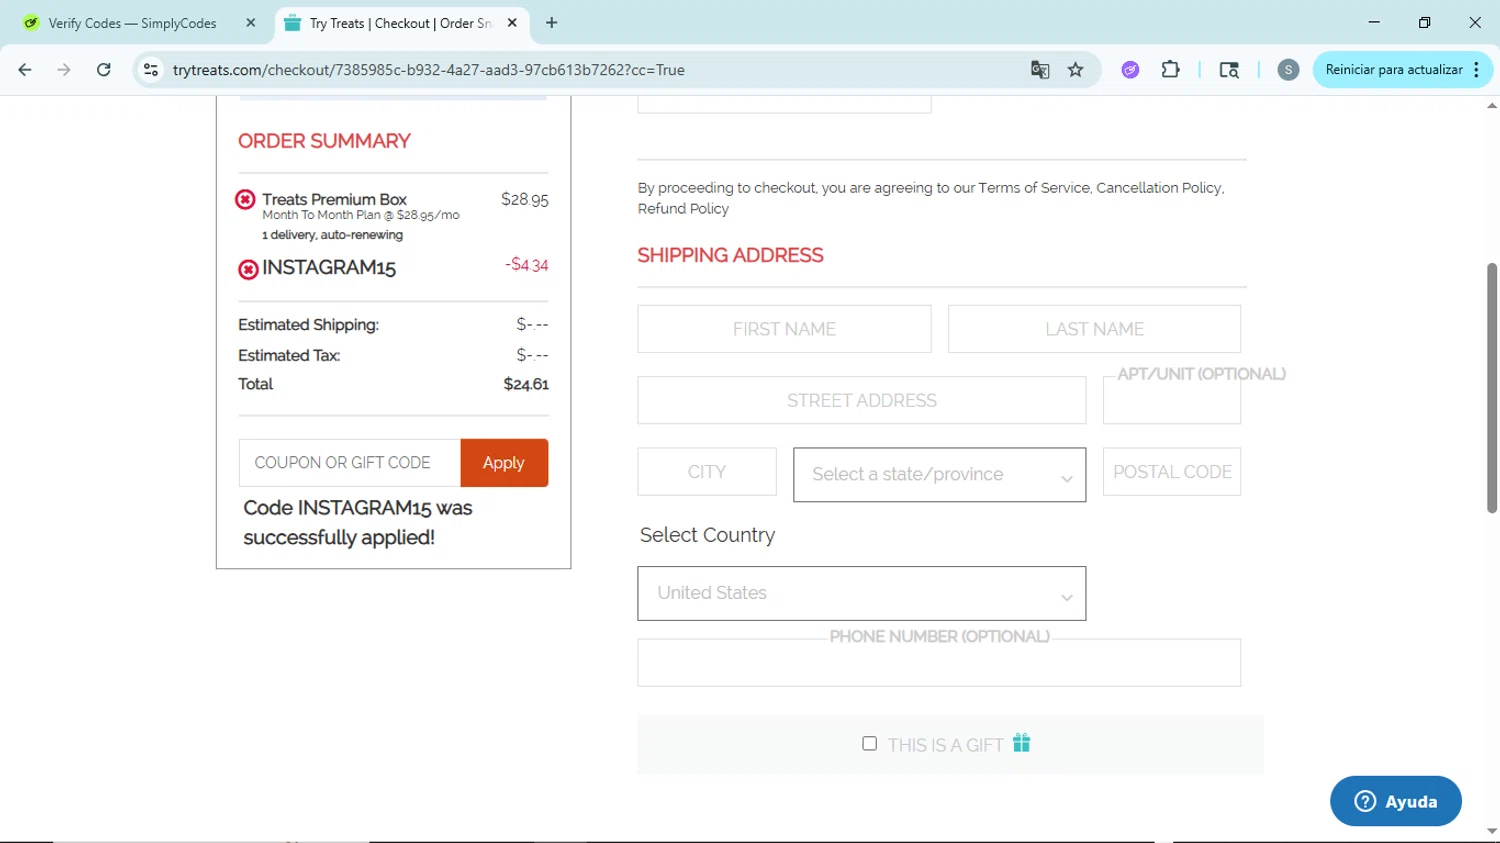Click the Select Country label
Image resolution: width=1500 pixels, height=843 pixels.
pyautogui.click(x=707, y=535)
